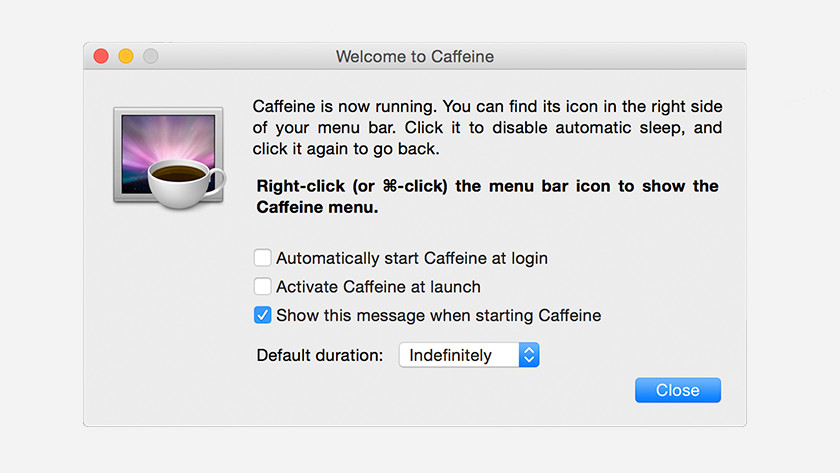The height and width of the screenshot is (473, 840).
Task: Click the blue up-down arrows beside Indefinitely
Action: click(x=529, y=355)
